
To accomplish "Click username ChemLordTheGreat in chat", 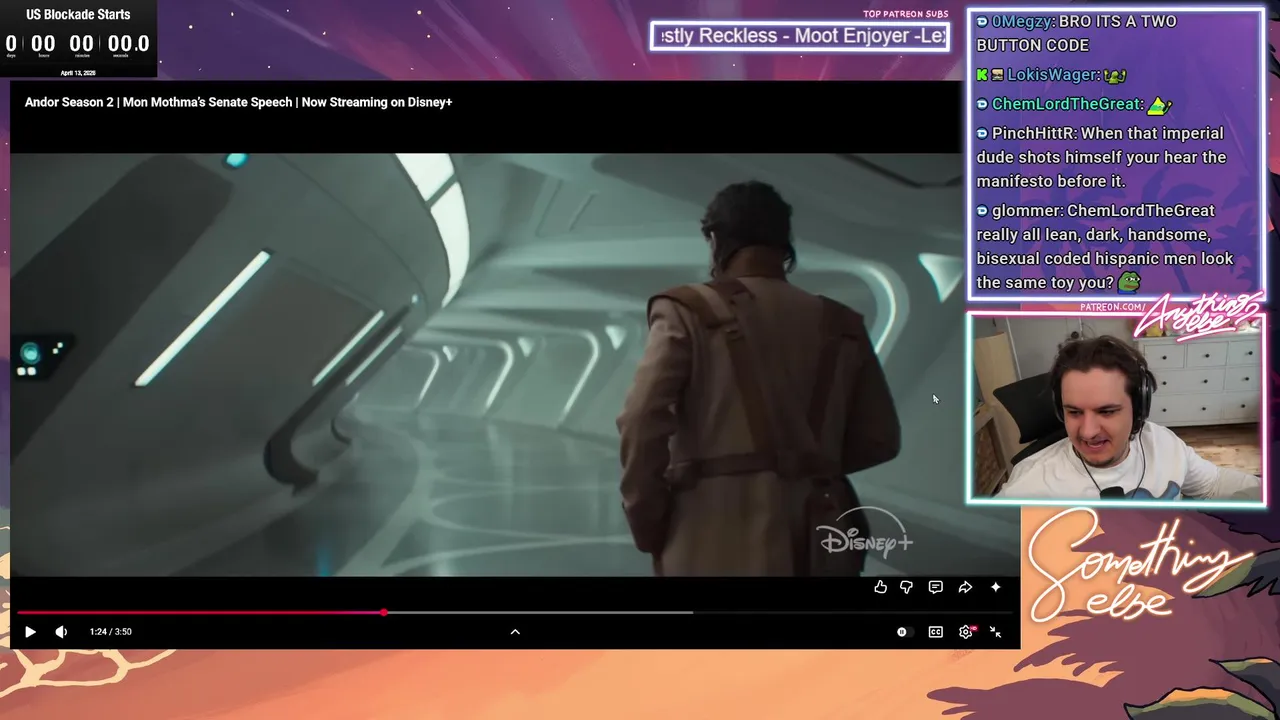I will point(1066,104).
